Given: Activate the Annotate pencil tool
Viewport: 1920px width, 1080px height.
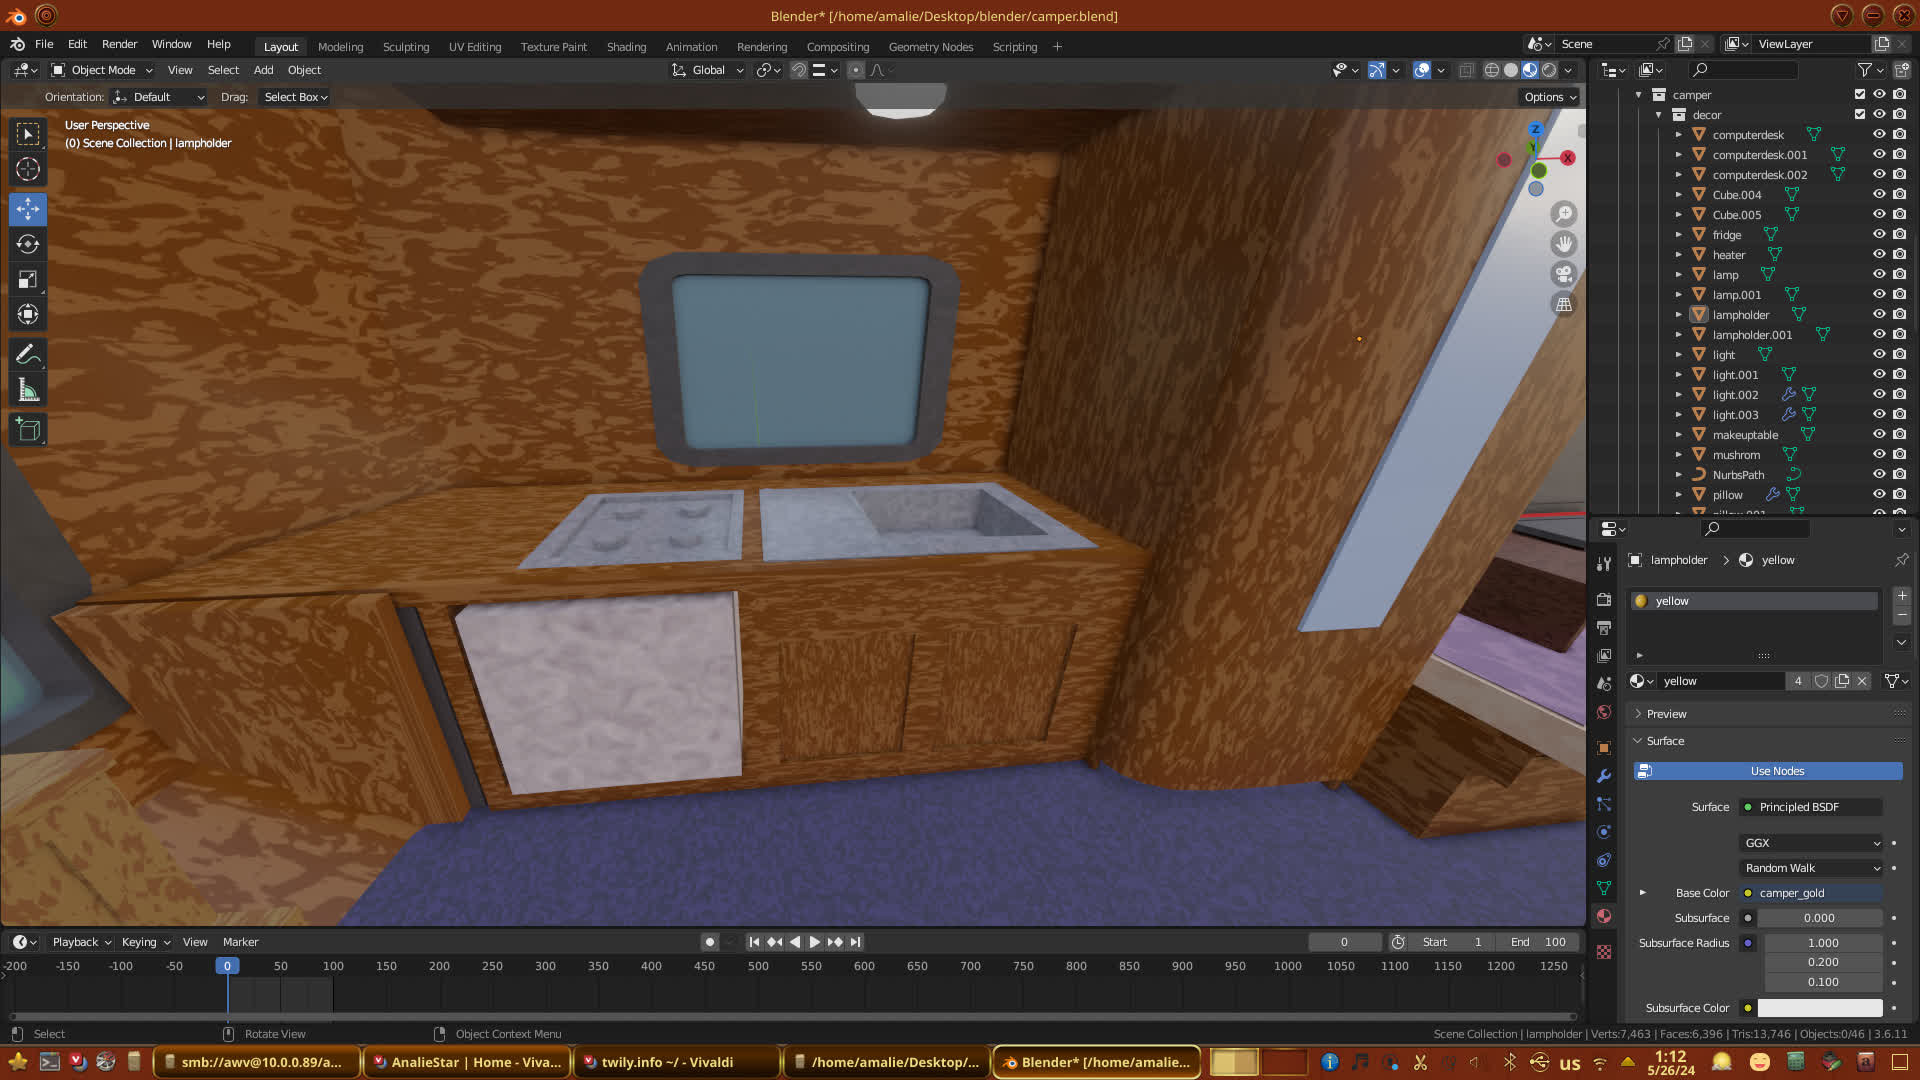Looking at the screenshot, I should (28, 355).
